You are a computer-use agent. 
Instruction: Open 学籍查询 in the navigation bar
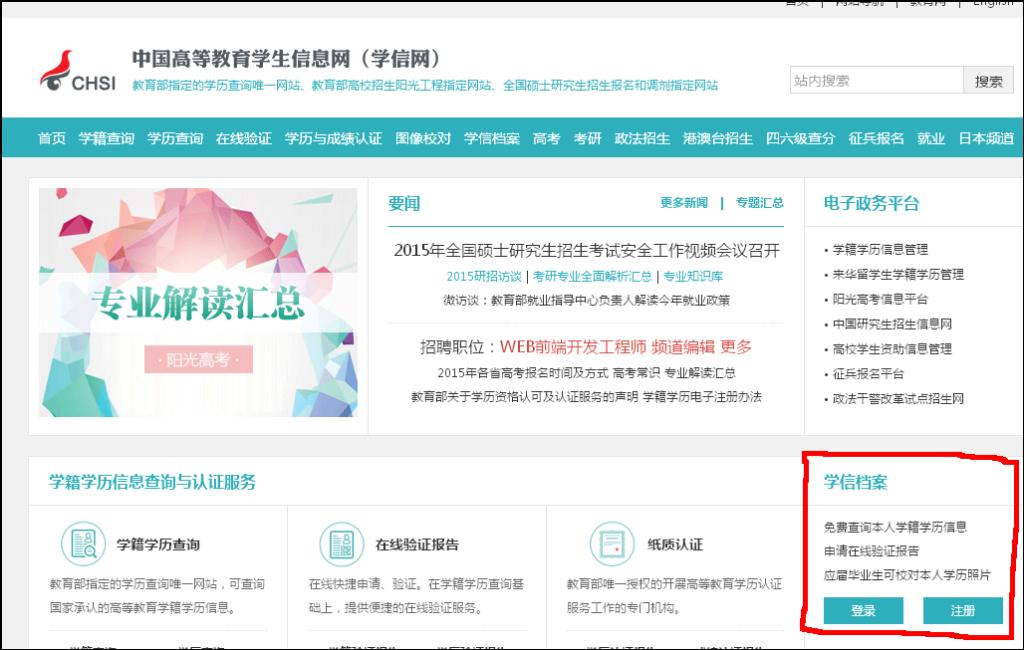click(106, 138)
